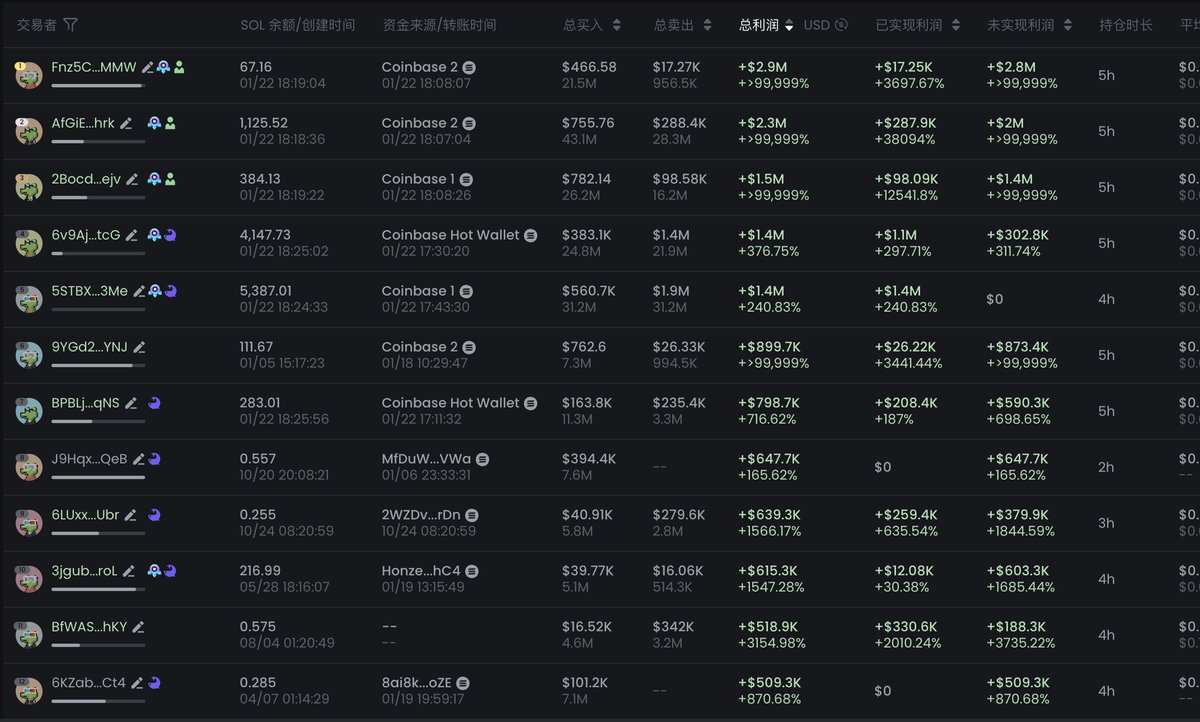Open avatar of rank 1 trader Fnz5C...MMW
1200x722 pixels.
pos(27,74)
